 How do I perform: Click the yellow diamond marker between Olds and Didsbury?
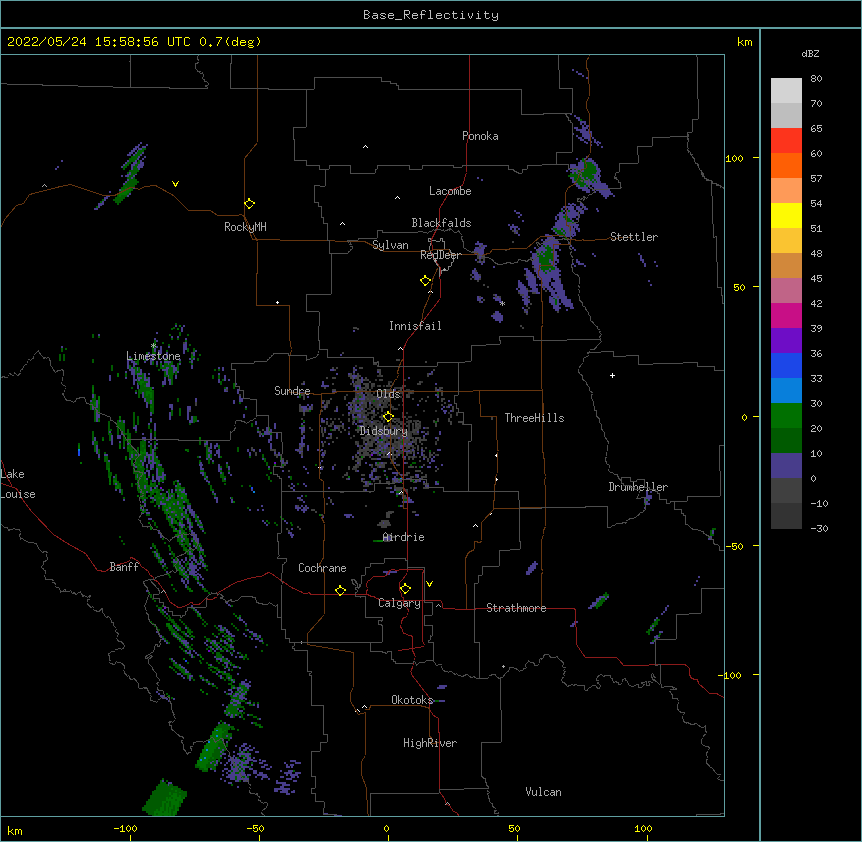click(x=388, y=416)
